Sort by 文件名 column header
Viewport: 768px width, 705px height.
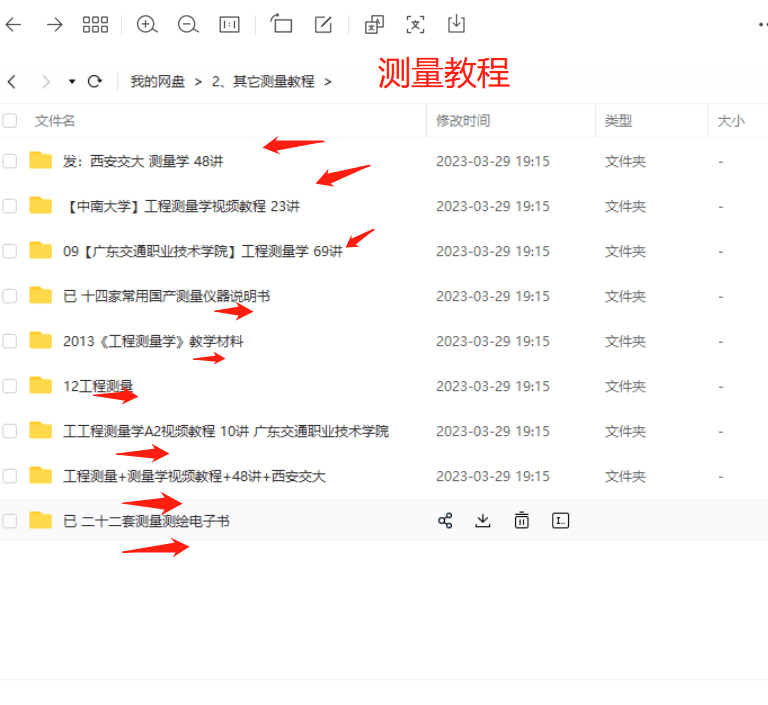click(55, 121)
